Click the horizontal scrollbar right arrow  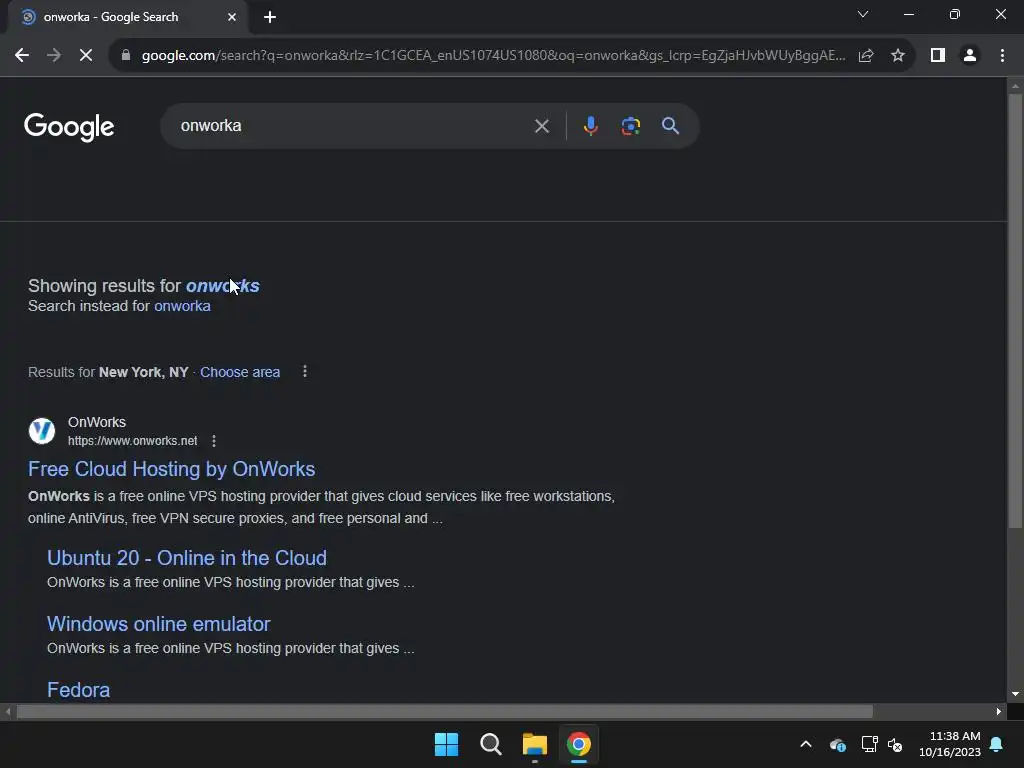[x=999, y=711]
